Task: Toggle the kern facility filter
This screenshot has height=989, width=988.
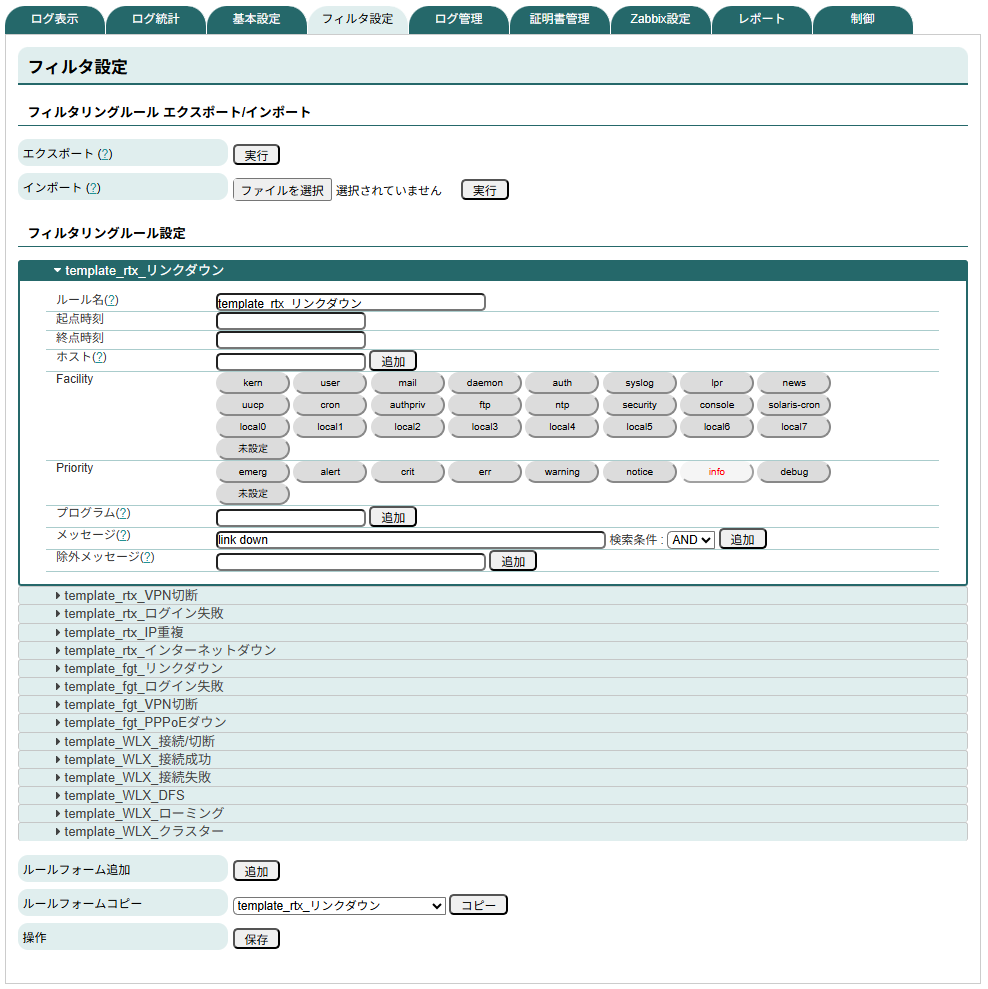Action: (x=252, y=382)
